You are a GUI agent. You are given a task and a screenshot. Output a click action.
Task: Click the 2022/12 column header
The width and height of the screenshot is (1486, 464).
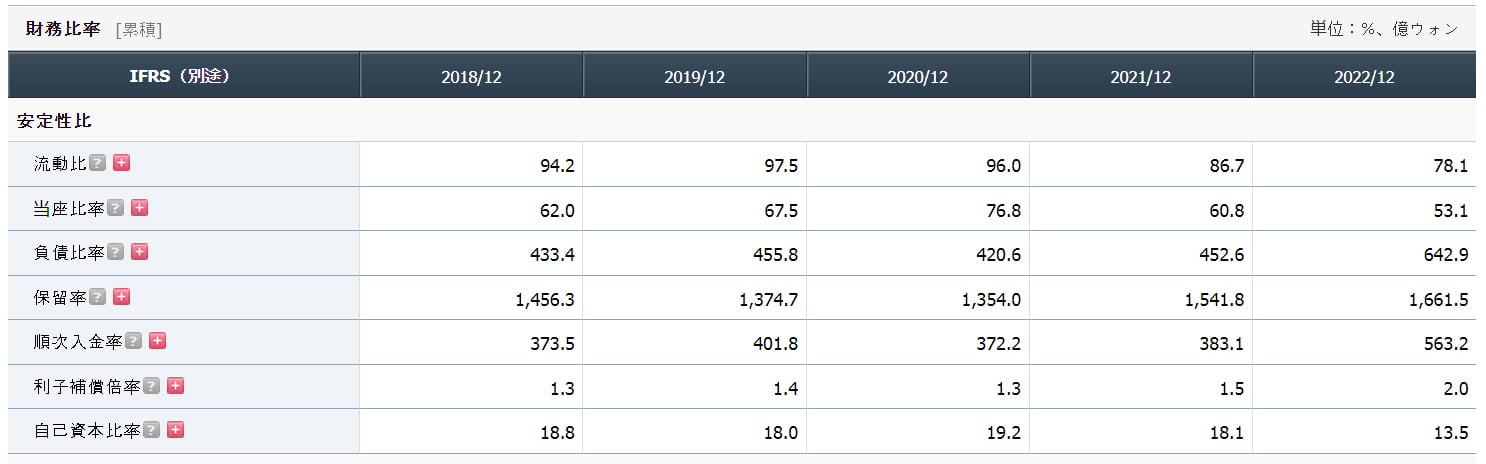tap(1364, 76)
